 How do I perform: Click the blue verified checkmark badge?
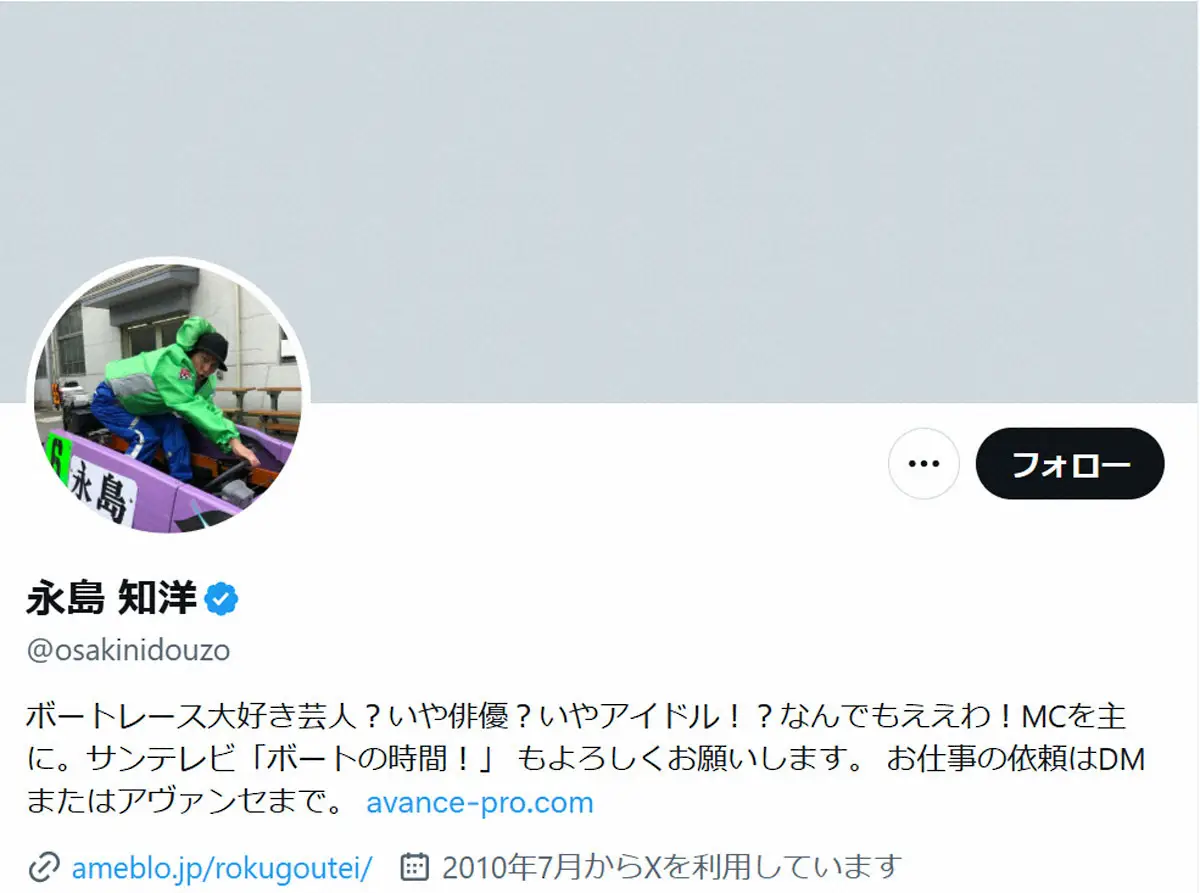221,600
